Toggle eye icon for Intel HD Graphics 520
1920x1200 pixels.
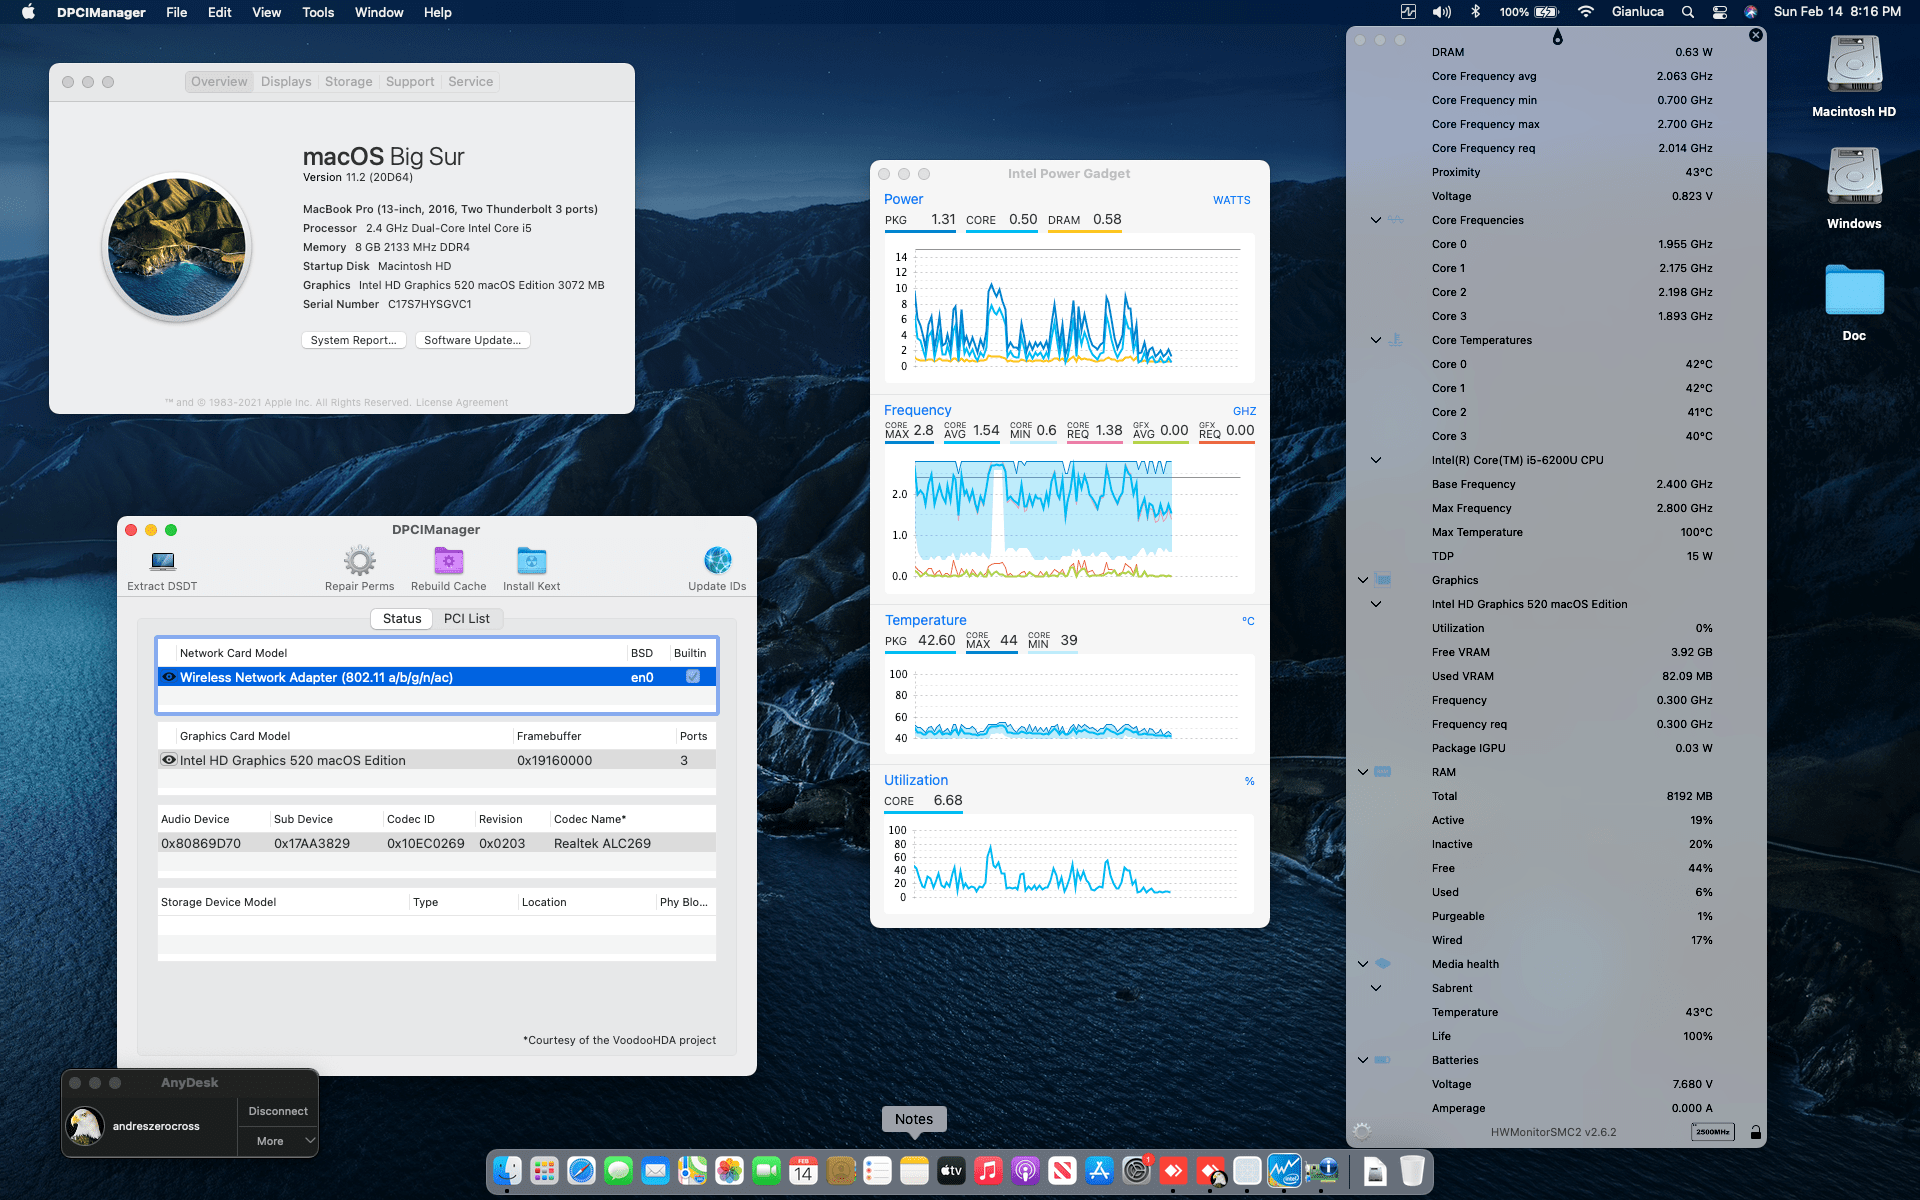[169, 760]
